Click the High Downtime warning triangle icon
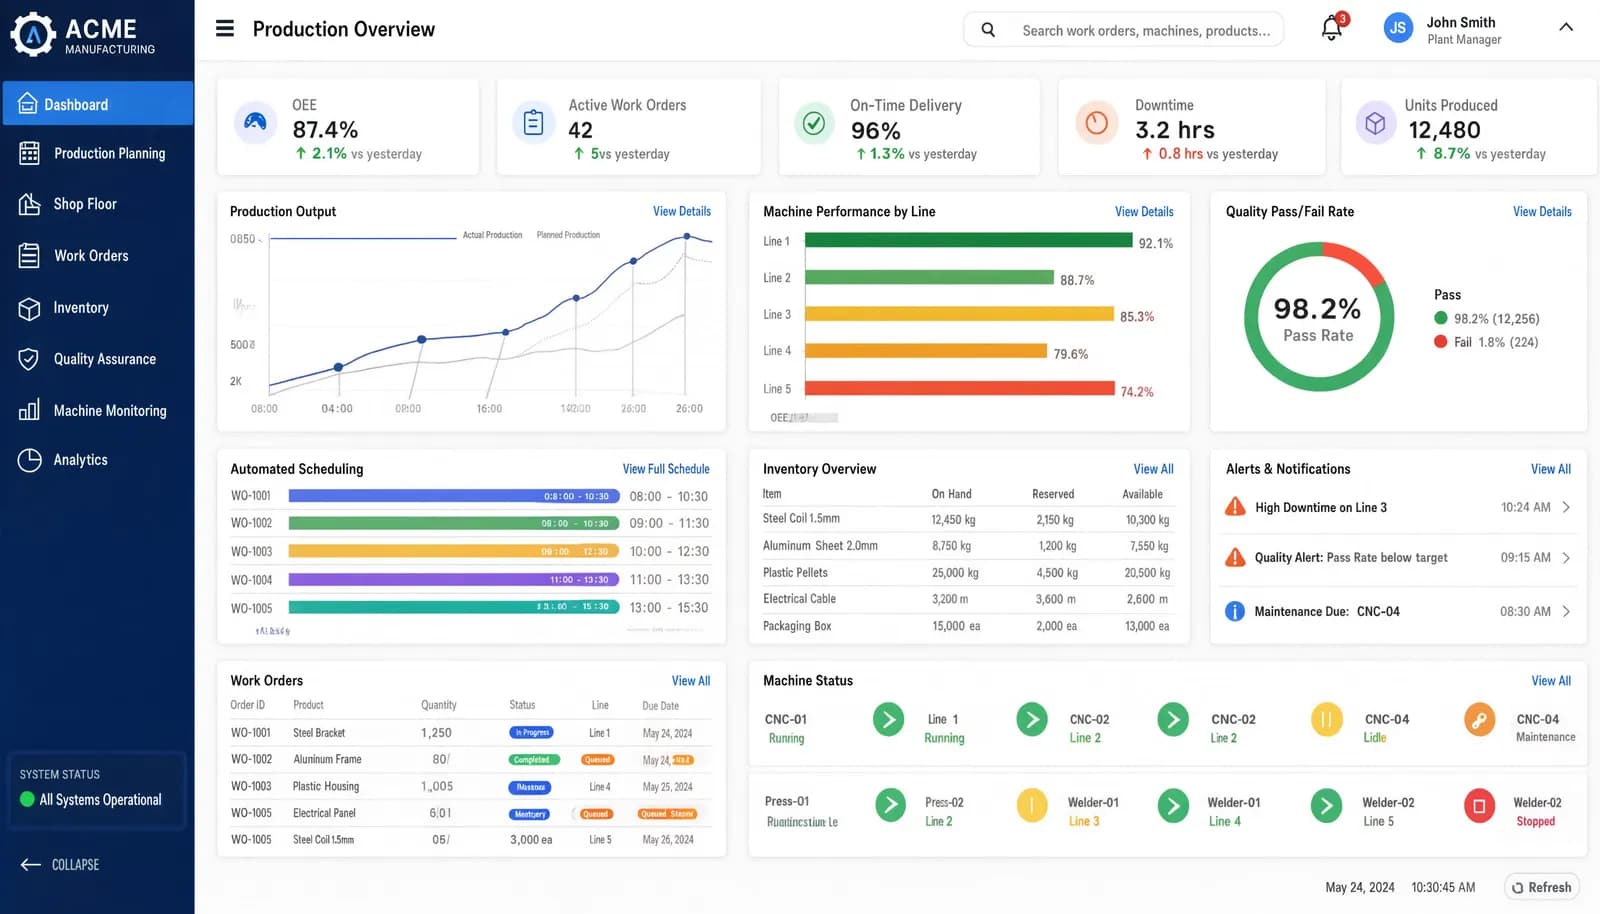The height and width of the screenshot is (914, 1600). 1235,507
